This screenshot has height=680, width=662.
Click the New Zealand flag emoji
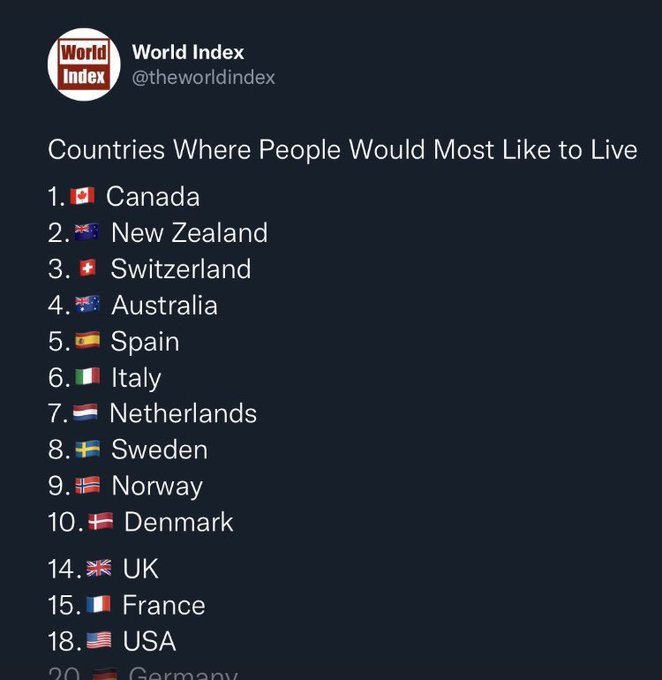87,233
